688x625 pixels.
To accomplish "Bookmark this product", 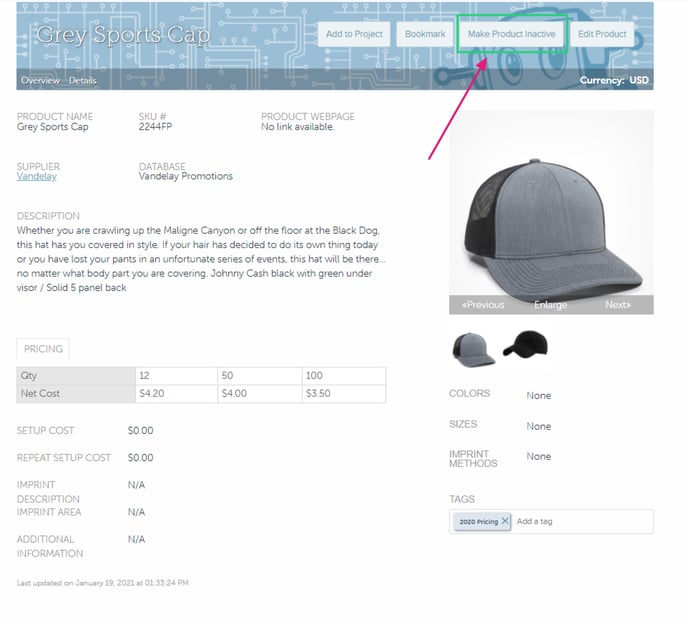I will pyautogui.click(x=425, y=34).
